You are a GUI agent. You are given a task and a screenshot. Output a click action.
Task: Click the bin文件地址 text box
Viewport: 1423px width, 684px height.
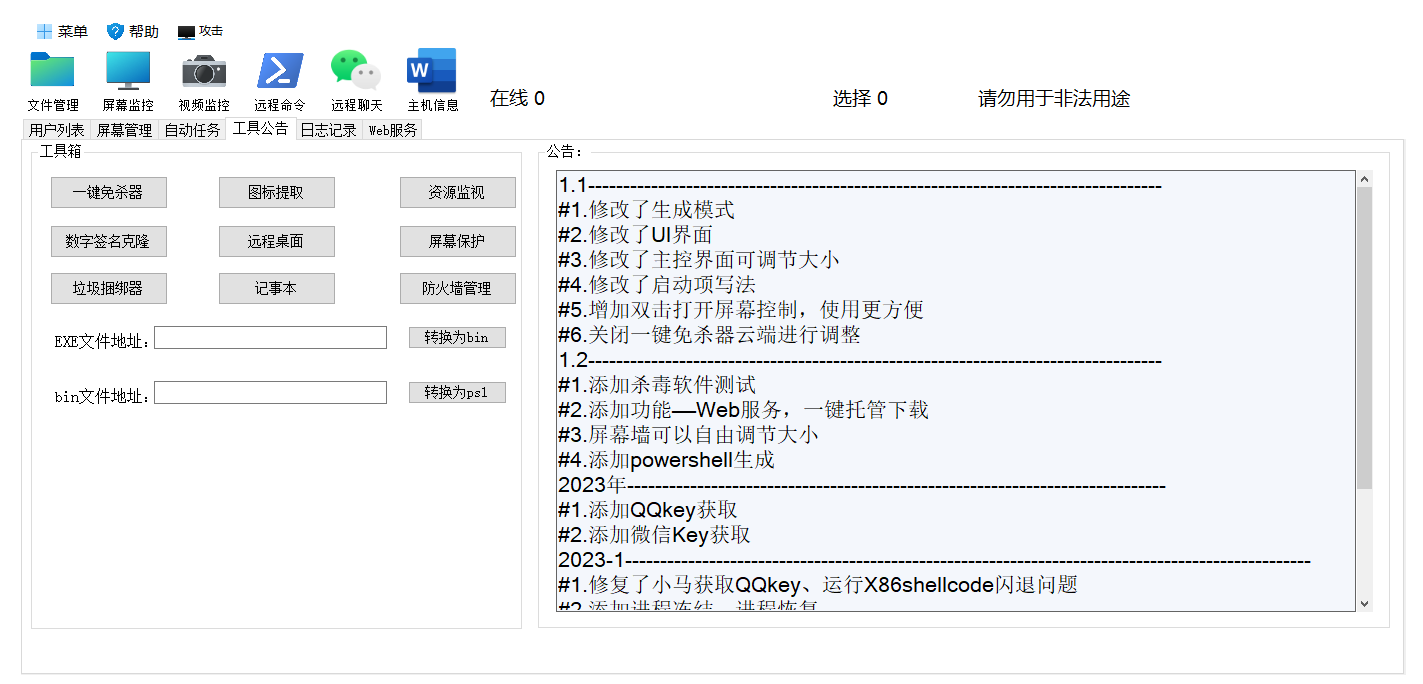coord(270,393)
